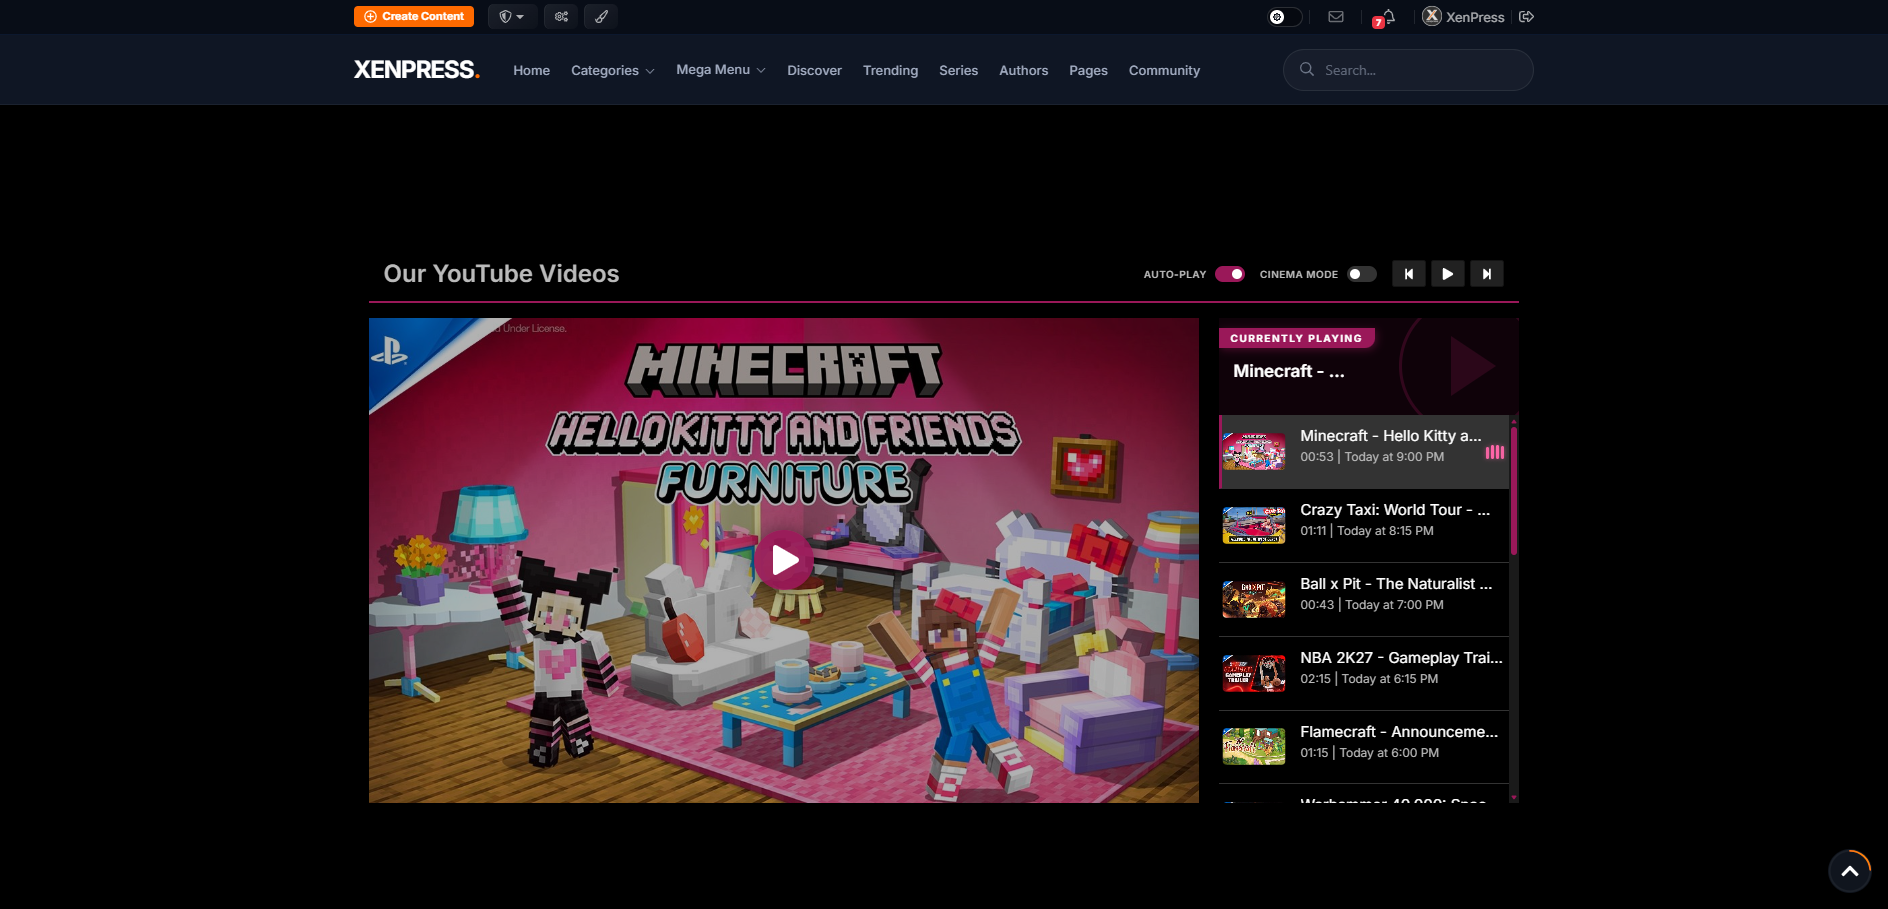Open the Trending nav item
1888x909 pixels.
click(890, 70)
